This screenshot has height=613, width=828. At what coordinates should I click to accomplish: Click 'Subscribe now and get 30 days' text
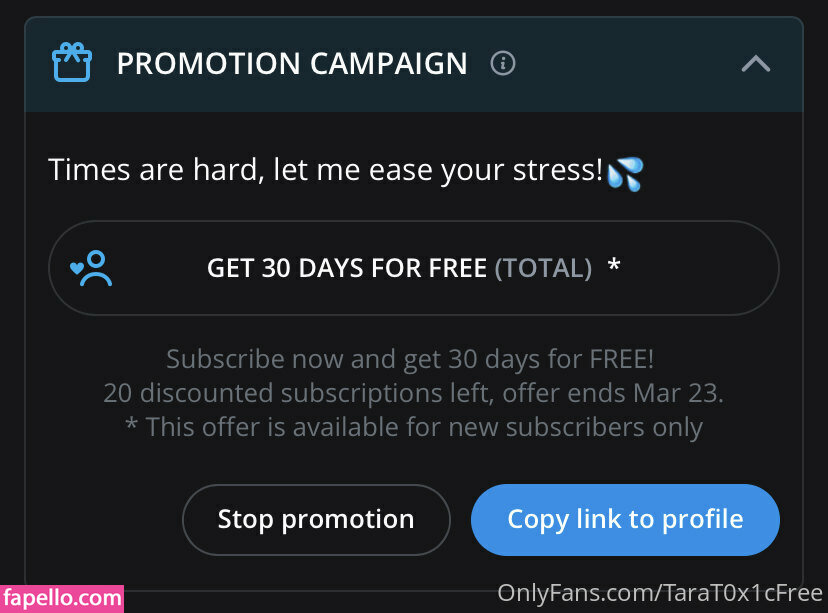coord(410,359)
